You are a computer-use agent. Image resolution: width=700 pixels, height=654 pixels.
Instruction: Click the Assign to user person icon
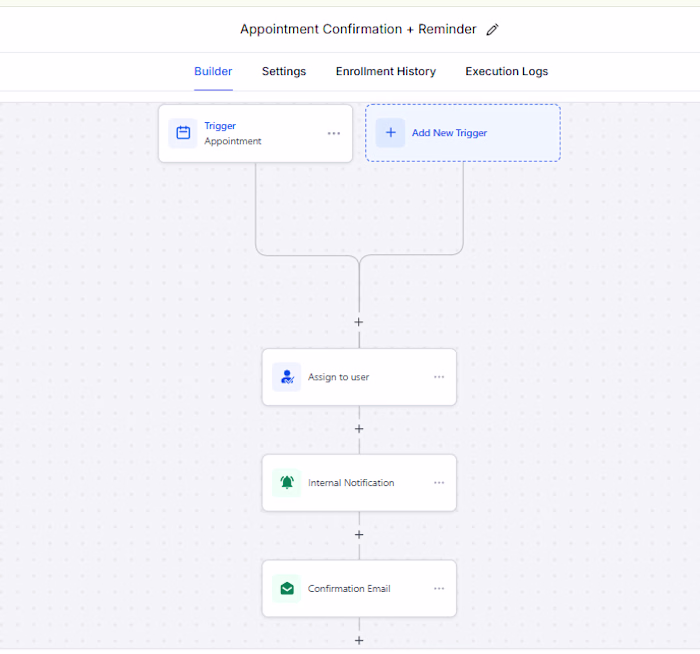(287, 377)
